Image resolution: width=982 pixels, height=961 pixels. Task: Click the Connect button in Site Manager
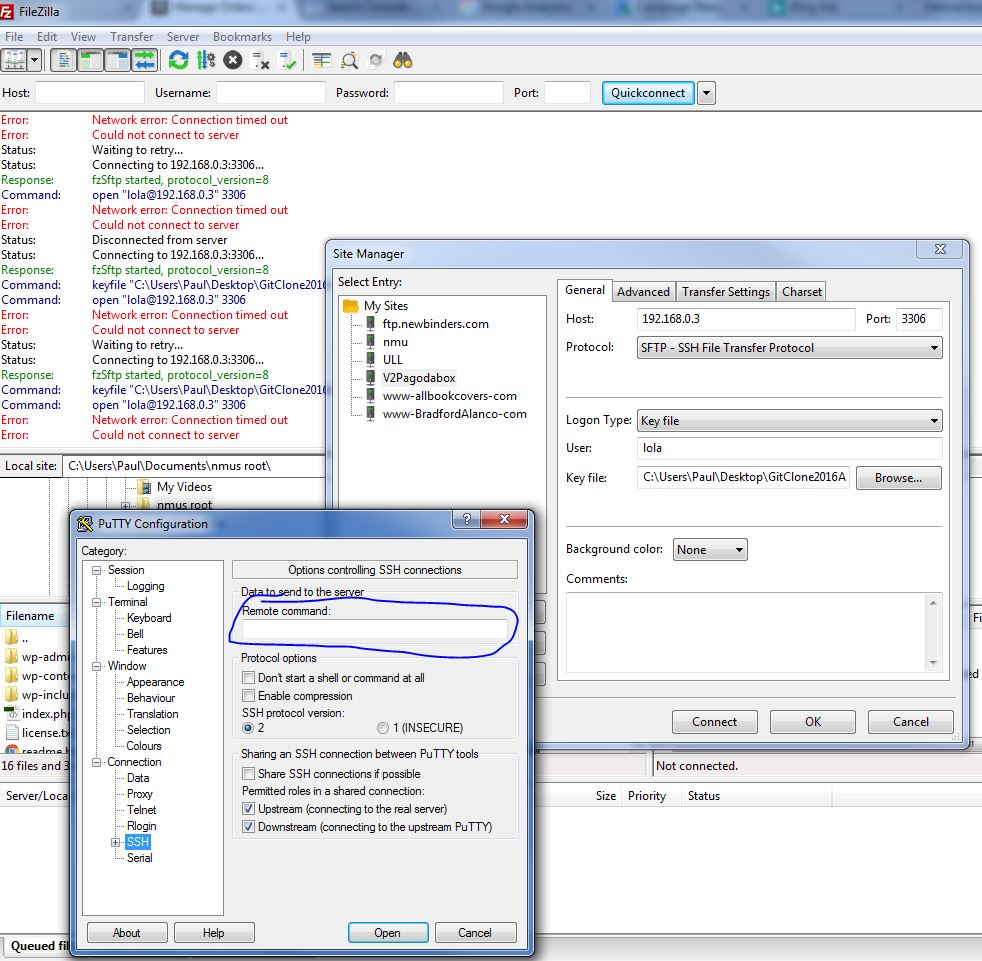[715, 722]
